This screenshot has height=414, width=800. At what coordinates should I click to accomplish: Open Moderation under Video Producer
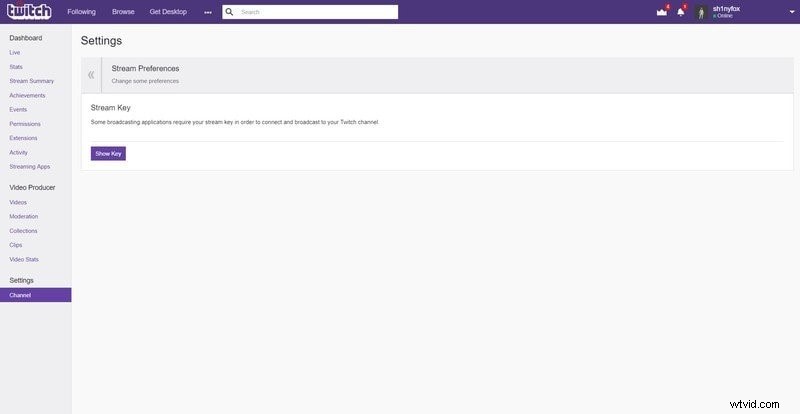pyautogui.click(x=23, y=216)
